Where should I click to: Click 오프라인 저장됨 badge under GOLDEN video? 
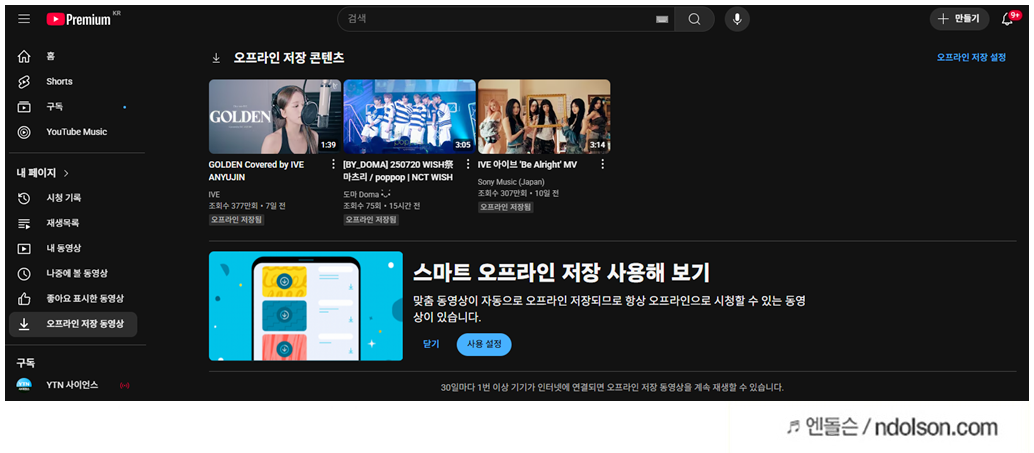tap(237, 220)
